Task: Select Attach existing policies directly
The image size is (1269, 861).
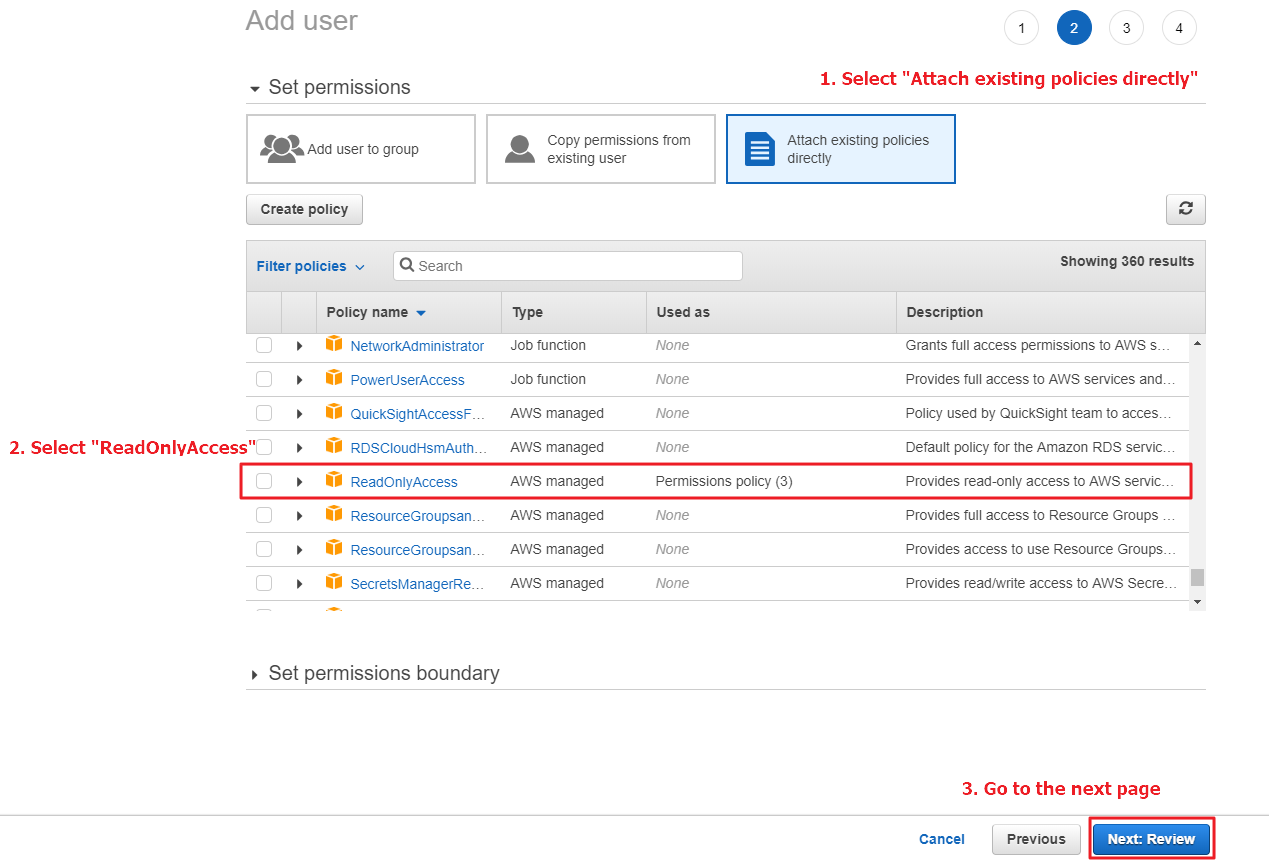Action: pyautogui.click(x=840, y=149)
